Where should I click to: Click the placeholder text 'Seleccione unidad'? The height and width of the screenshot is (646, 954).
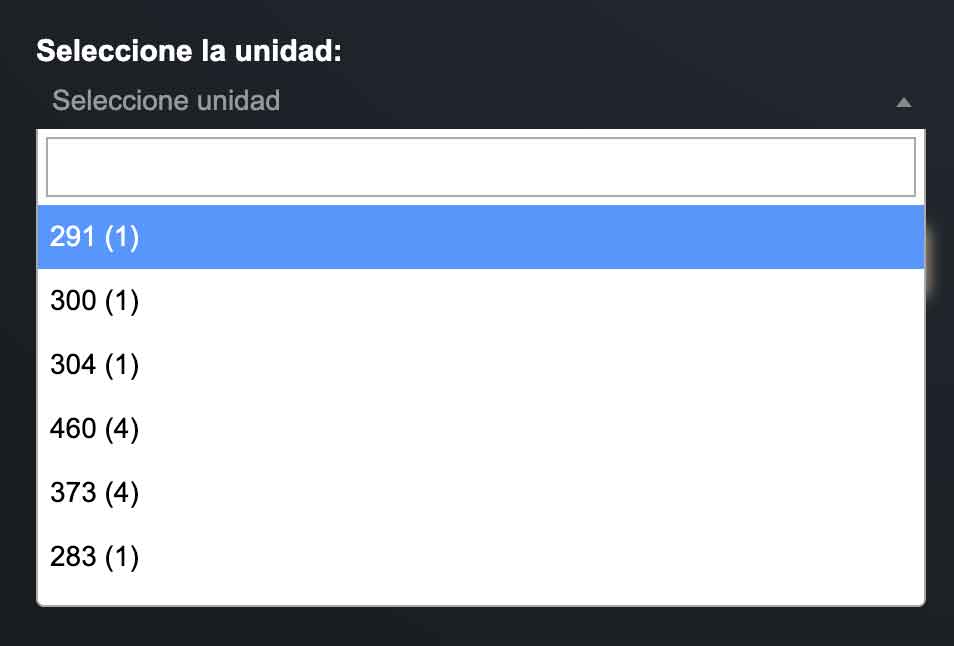pos(166,101)
